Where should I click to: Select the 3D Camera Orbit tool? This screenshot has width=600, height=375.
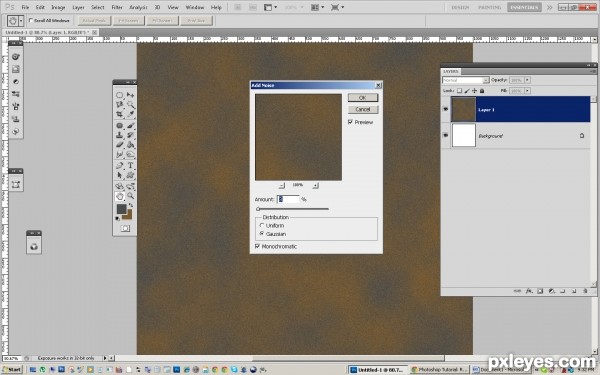[x=130, y=186]
